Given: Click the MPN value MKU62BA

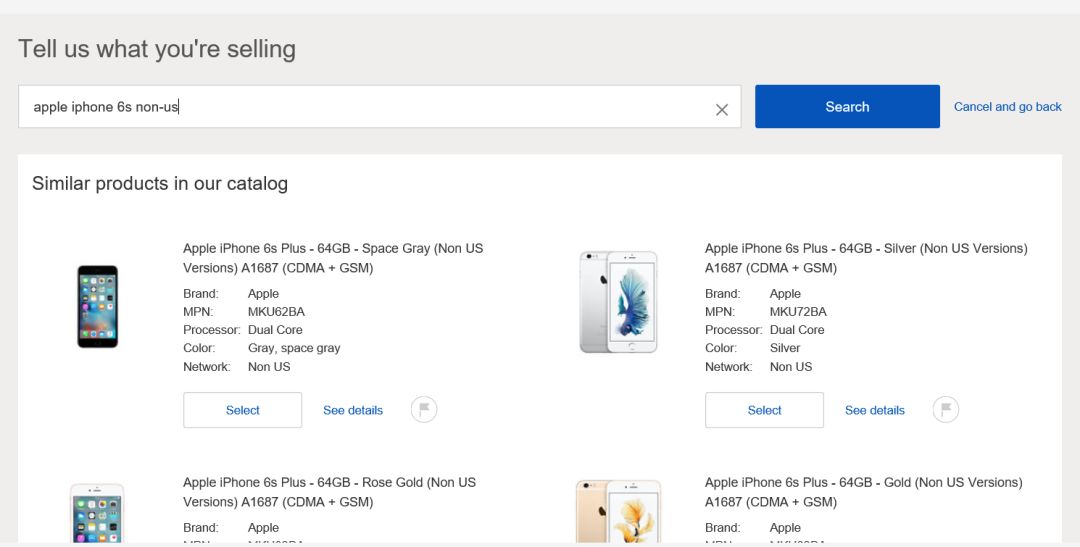Looking at the screenshot, I should [276, 311].
